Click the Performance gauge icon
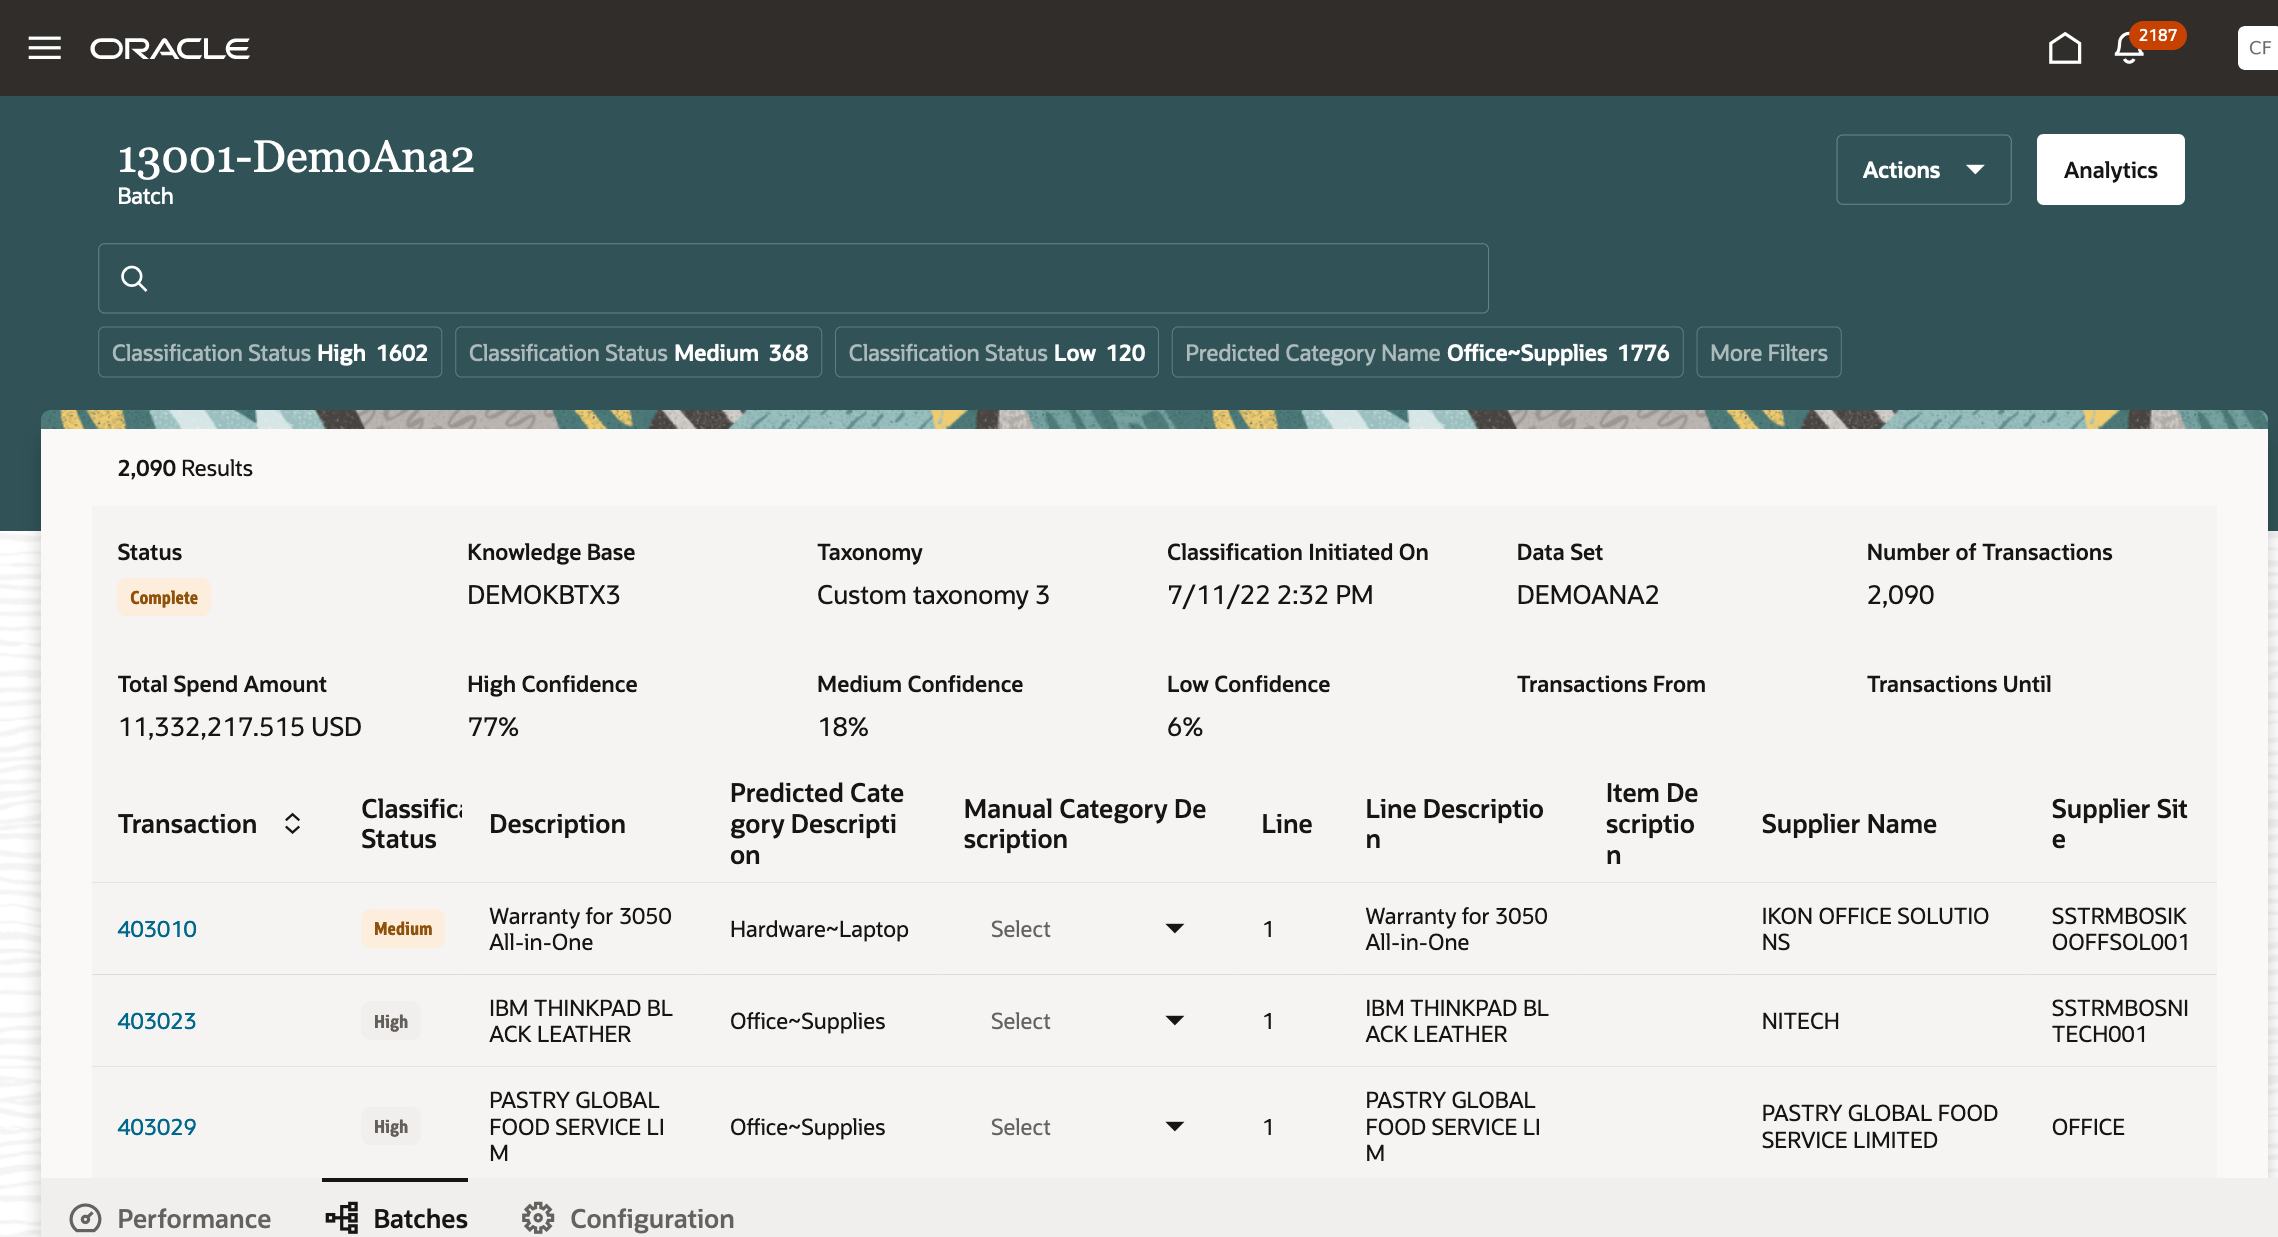The width and height of the screenshot is (2278, 1237). pos(86,1217)
